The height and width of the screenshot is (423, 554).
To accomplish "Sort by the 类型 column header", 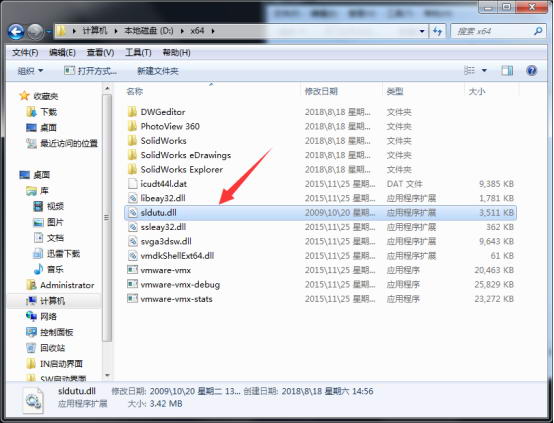I will pos(395,92).
